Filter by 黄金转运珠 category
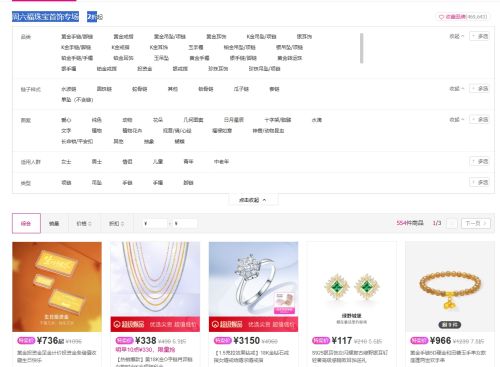 [x=290, y=58]
